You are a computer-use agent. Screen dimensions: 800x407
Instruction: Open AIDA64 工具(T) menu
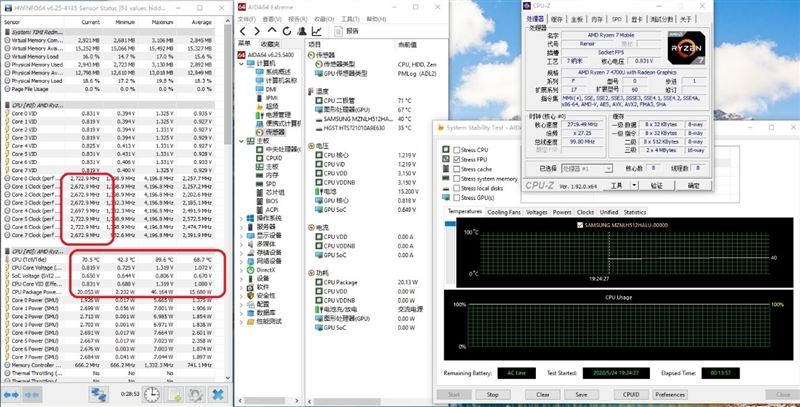pos(350,19)
